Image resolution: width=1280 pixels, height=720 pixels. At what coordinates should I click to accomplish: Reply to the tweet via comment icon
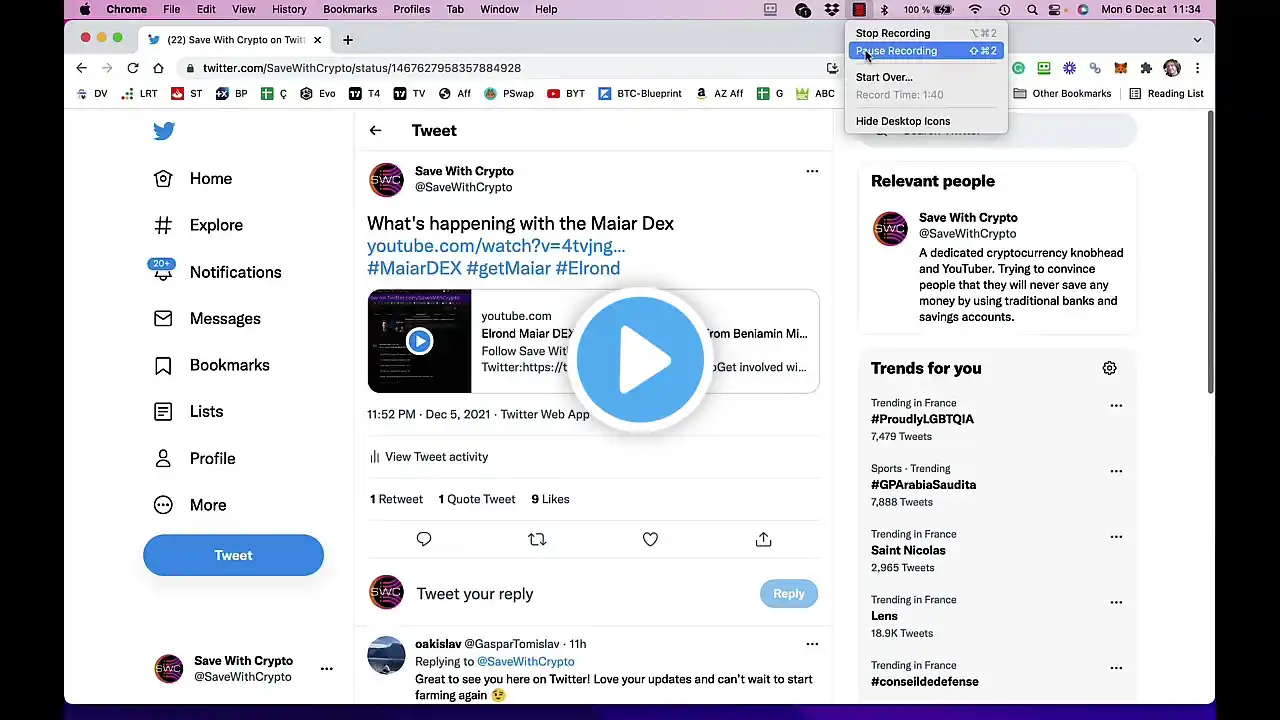pos(424,539)
